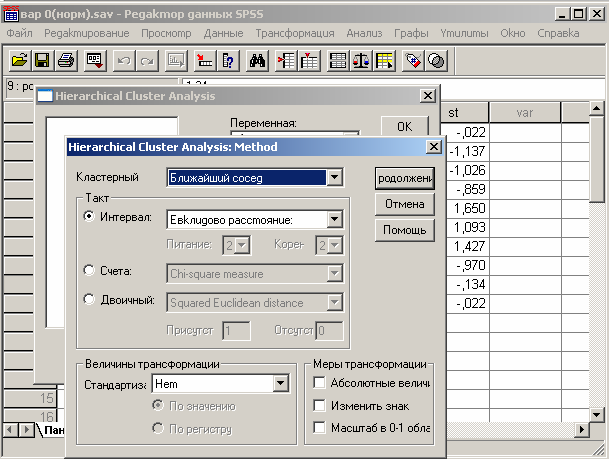Open the Данные menu
609x459 pixels.
pyautogui.click(x=223, y=33)
